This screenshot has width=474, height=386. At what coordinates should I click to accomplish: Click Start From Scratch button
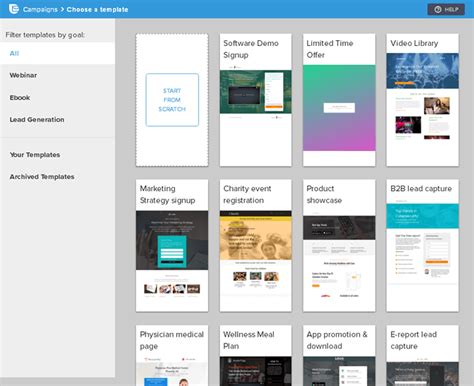(x=172, y=100)
